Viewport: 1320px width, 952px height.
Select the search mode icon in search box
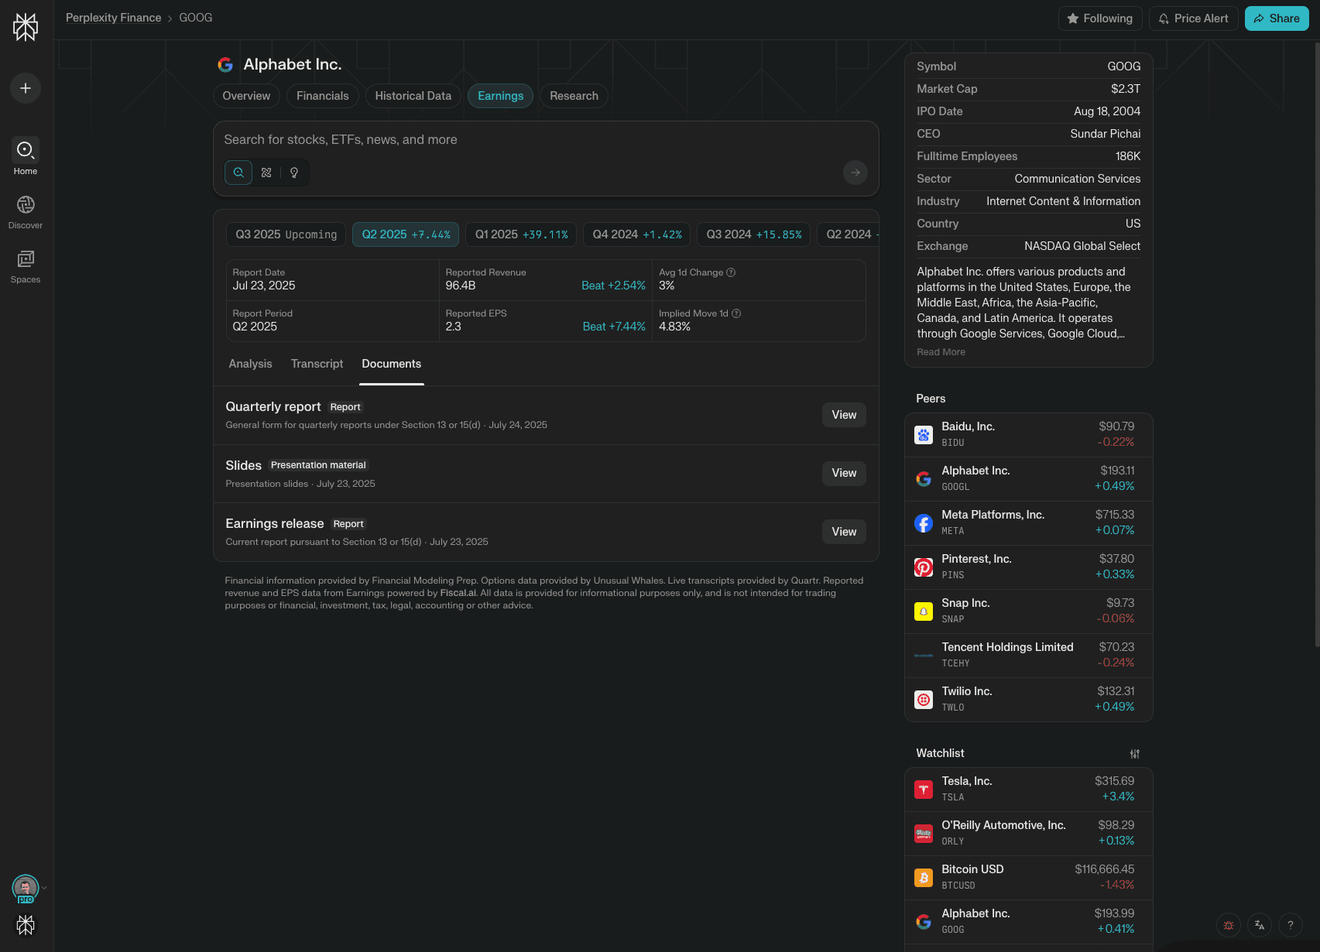(x=238, y=172)
